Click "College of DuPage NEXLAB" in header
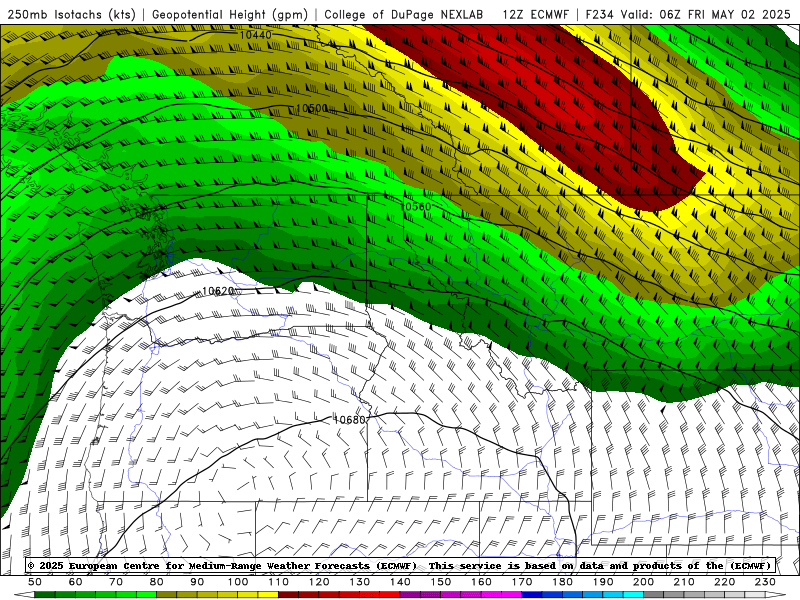 pyautogui.click(x=404, y=15)
